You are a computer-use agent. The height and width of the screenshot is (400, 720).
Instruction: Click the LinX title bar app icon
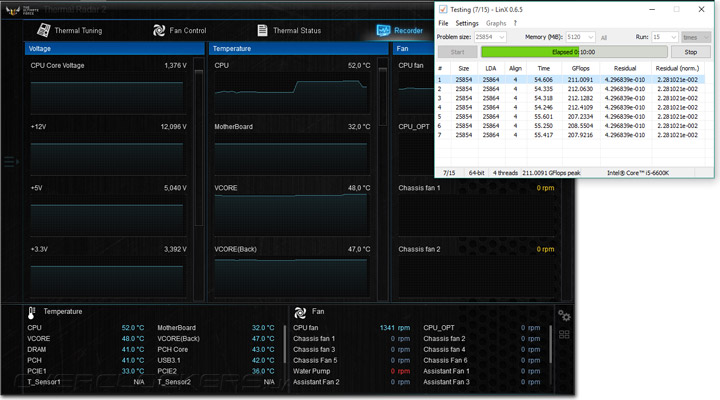pos(443,9)
